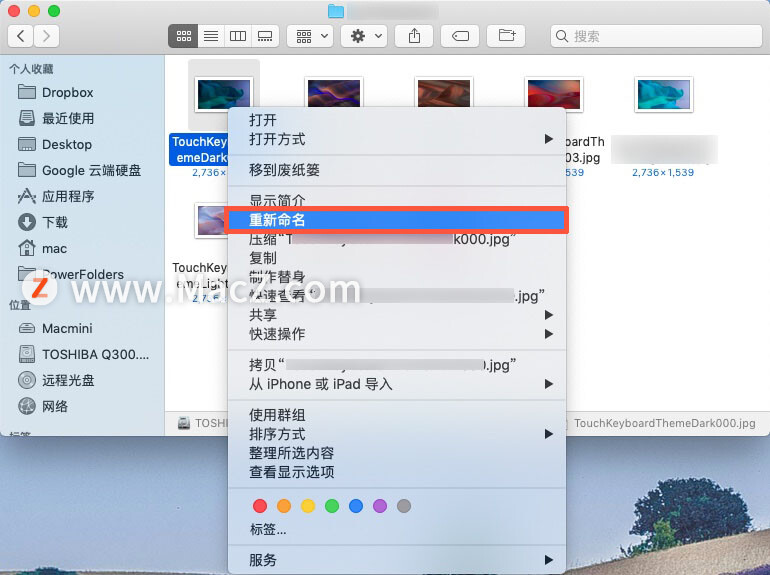Choose 标签… in the context menu

[397, 529]
